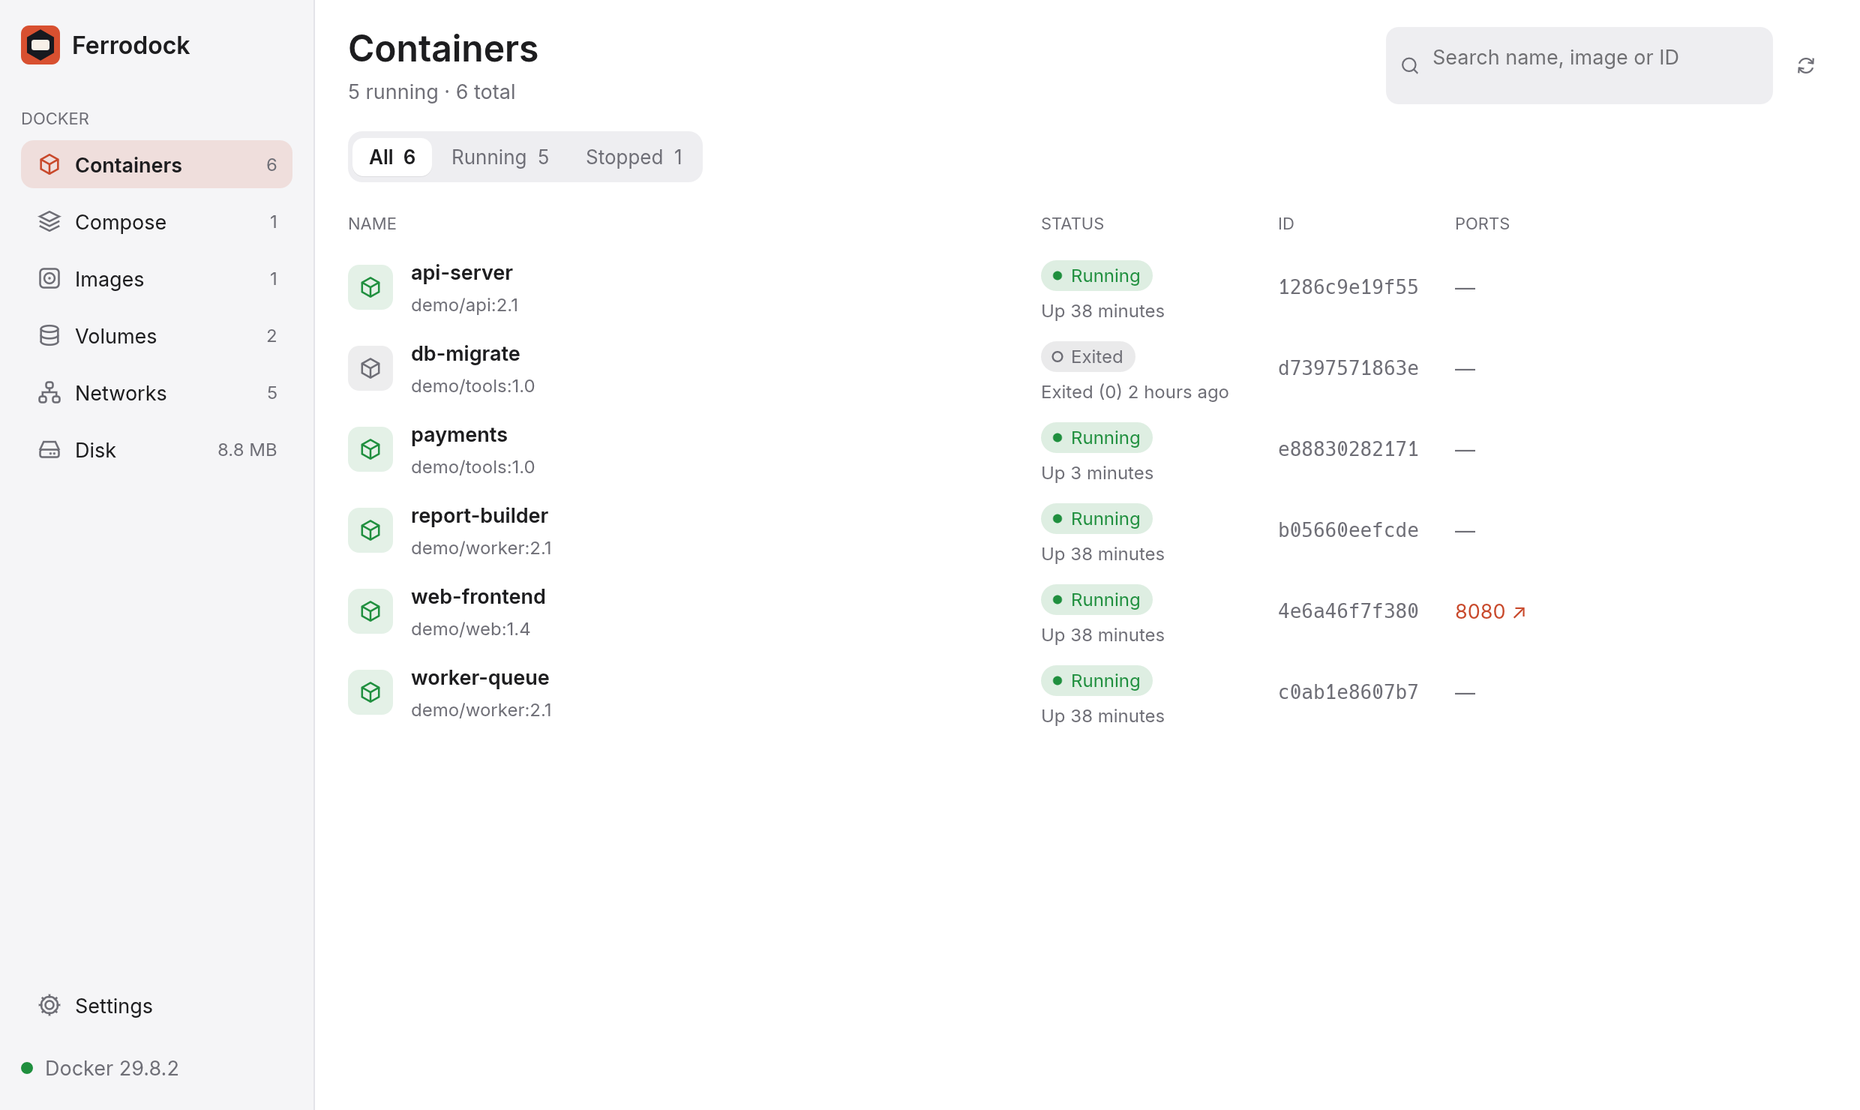This screenshot has height=1110, width=1860.
Task: Click the Running badge for payments
Action: point(1097,438)
